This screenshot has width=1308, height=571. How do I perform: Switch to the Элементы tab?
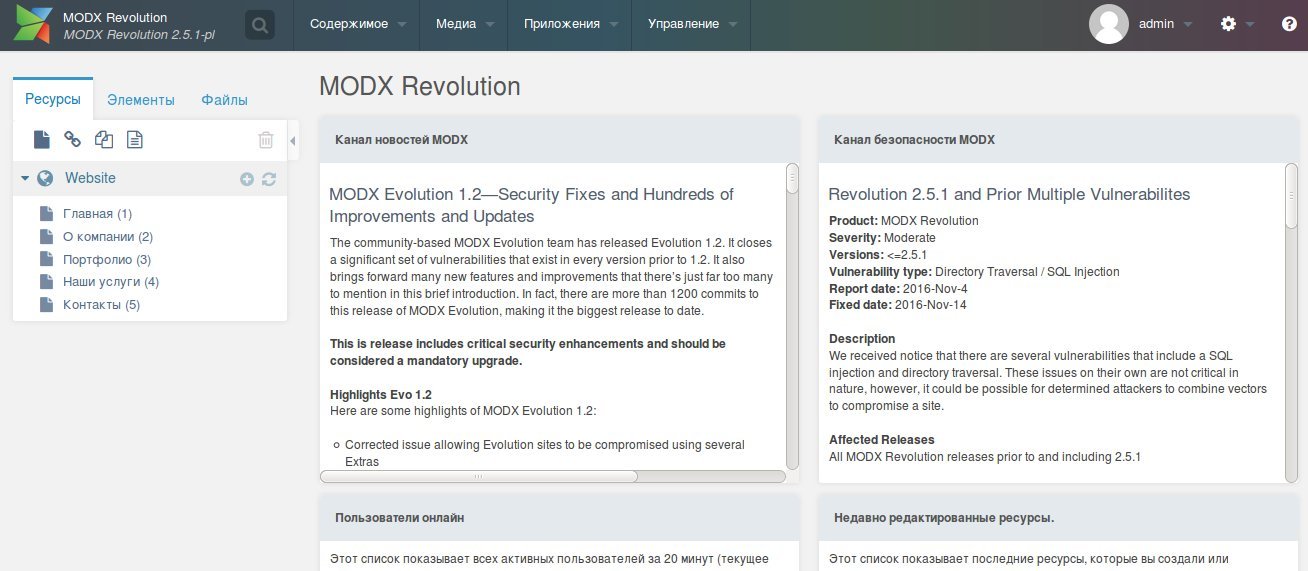click(x=141, y=100)
